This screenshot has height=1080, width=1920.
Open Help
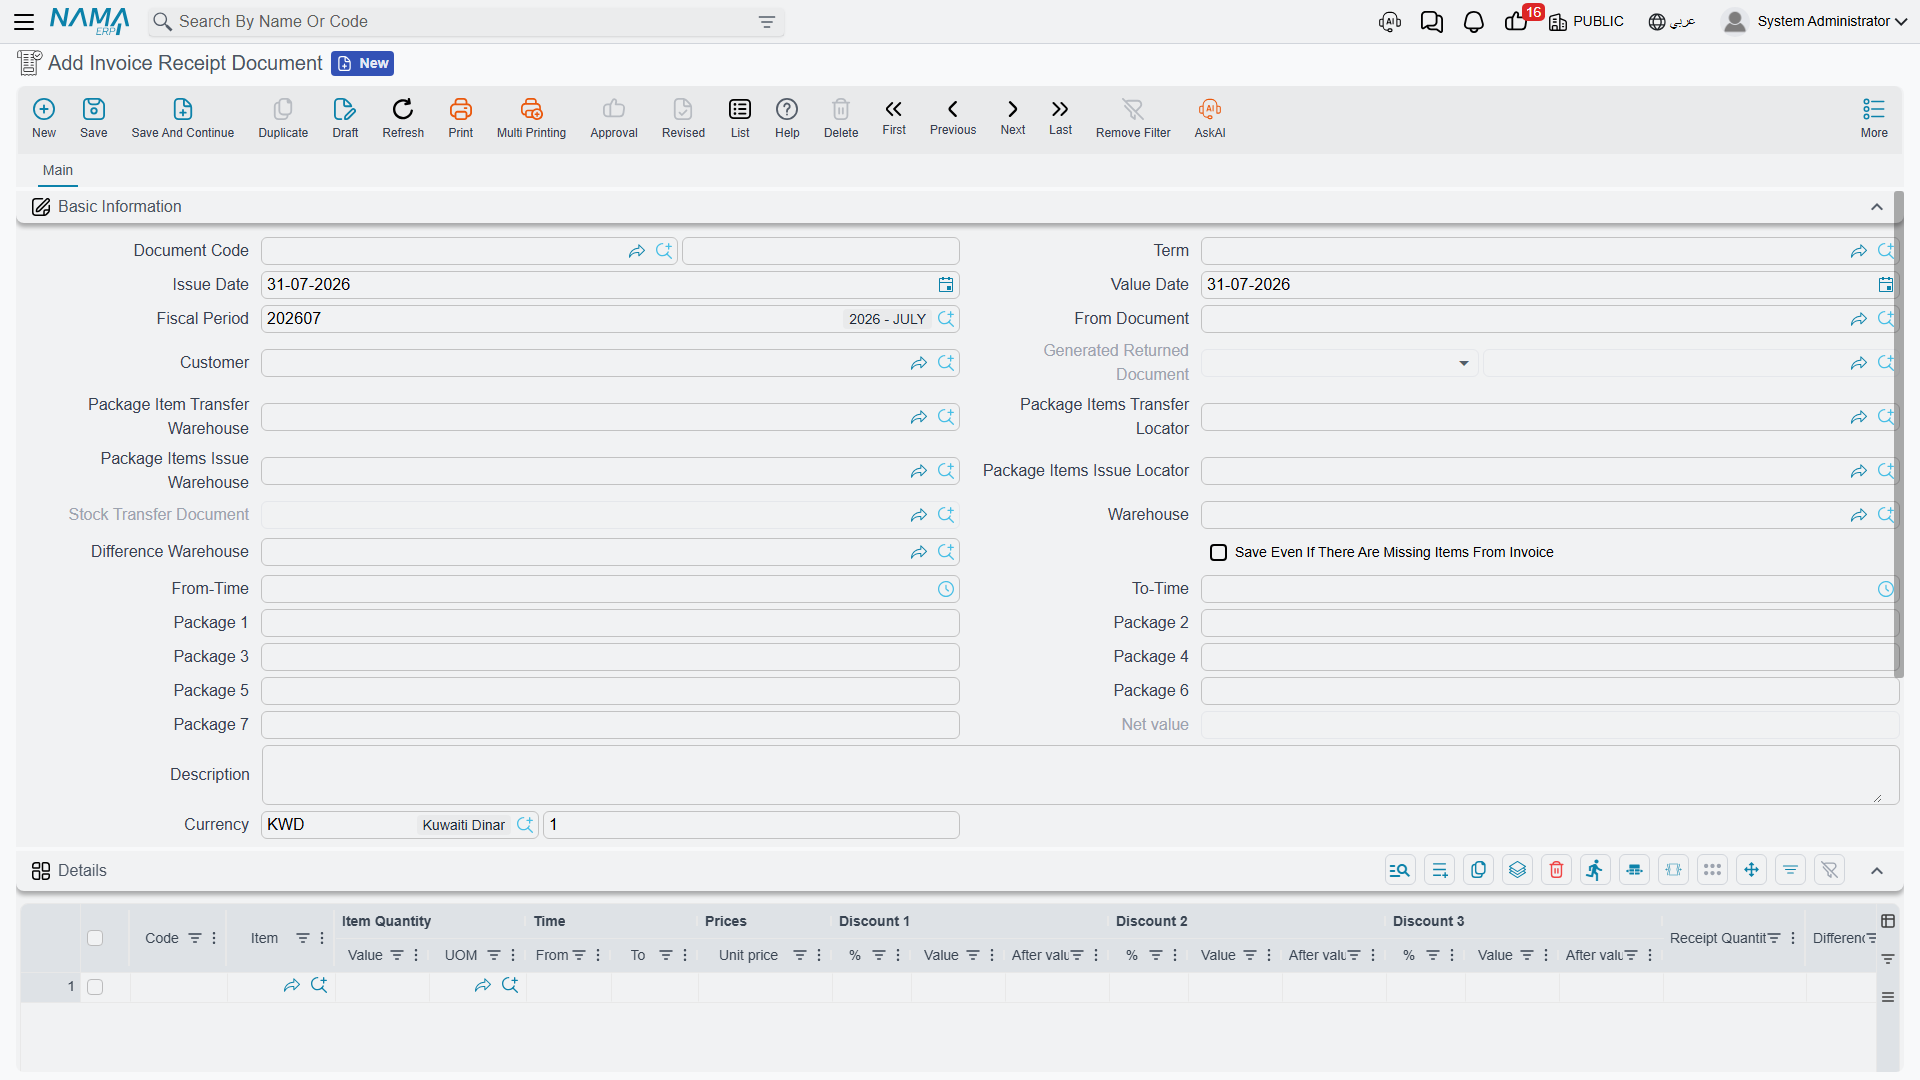click(787, 118)
